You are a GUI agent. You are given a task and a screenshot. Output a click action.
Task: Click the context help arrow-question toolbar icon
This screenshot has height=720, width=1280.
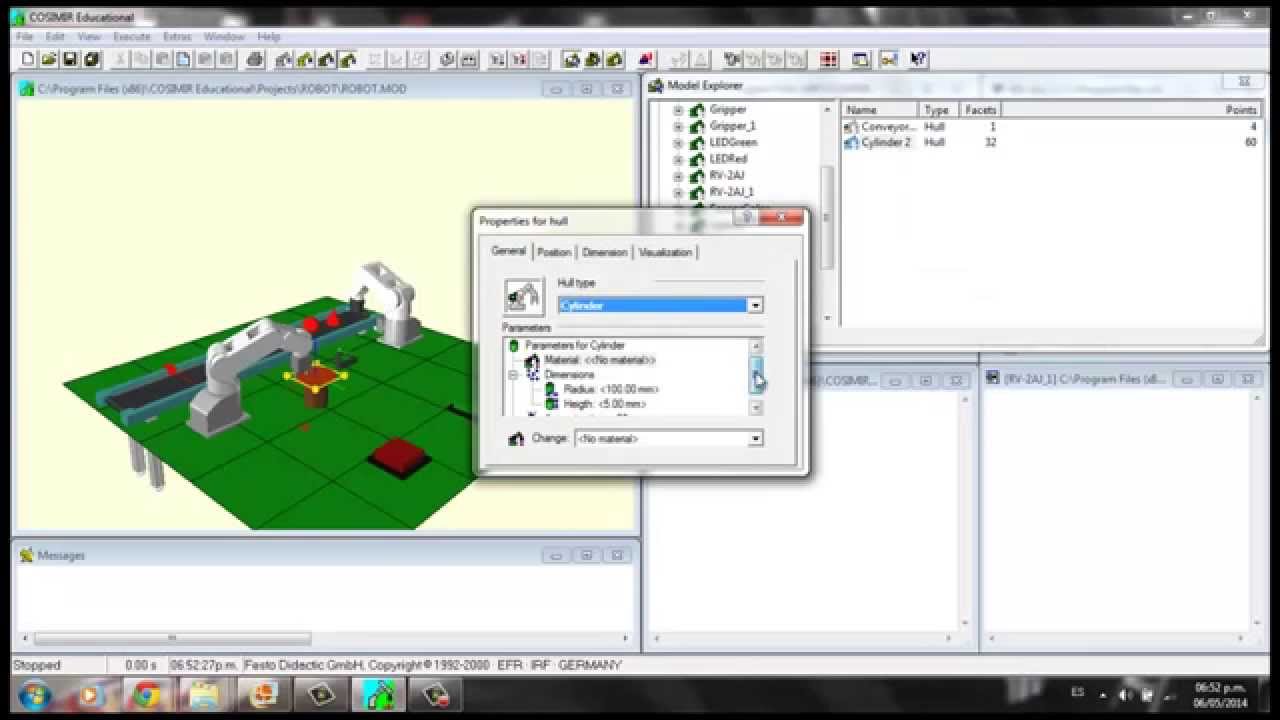[x=919, y=60]
